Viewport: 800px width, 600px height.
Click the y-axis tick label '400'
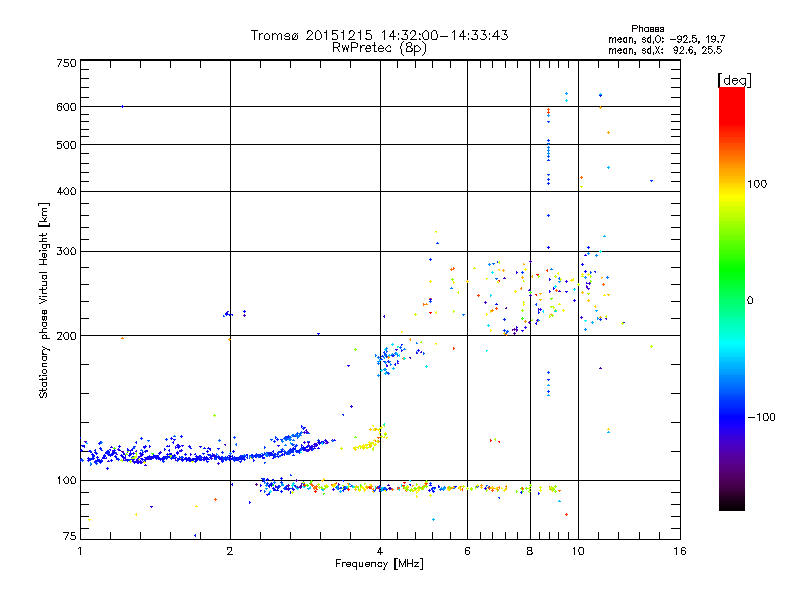(66, 191)
